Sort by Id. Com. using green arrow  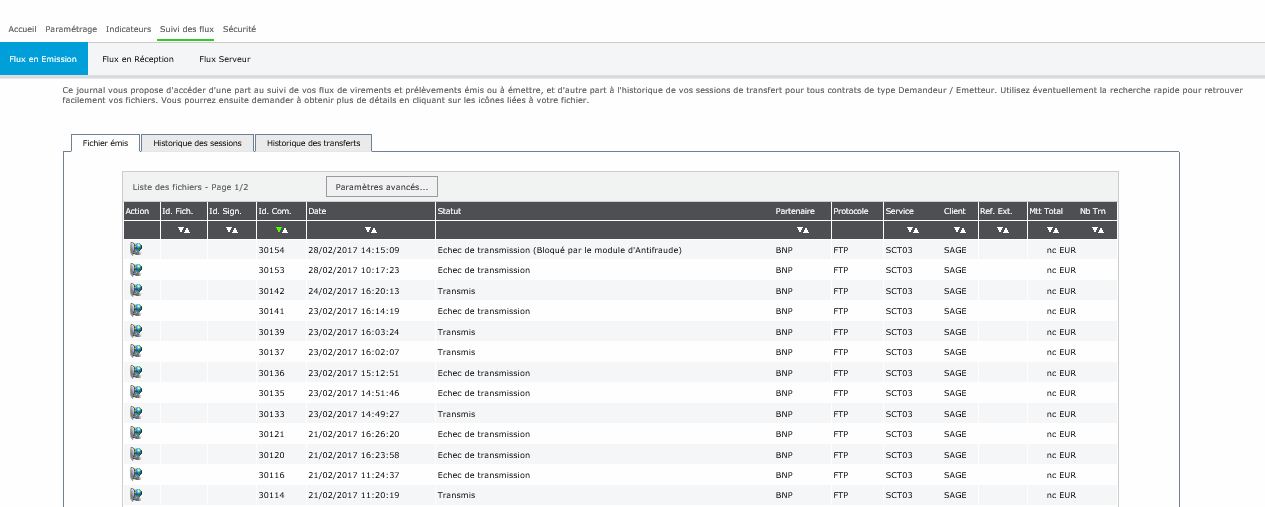pyautogui.click(x=279, y=230)
